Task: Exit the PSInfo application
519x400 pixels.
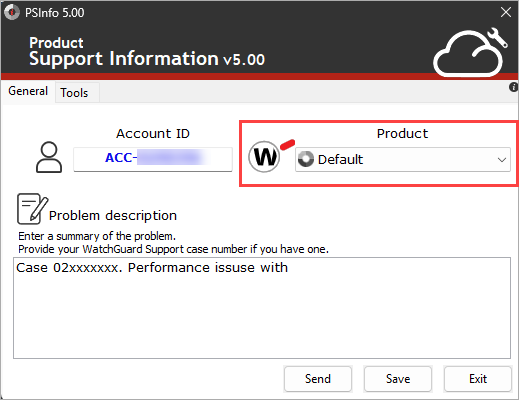Action: click(478, 379)
